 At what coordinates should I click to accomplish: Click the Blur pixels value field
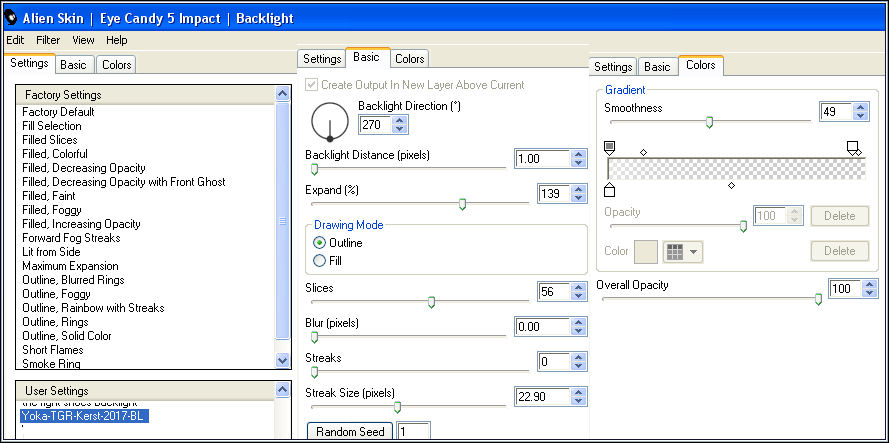coord(543,327)
